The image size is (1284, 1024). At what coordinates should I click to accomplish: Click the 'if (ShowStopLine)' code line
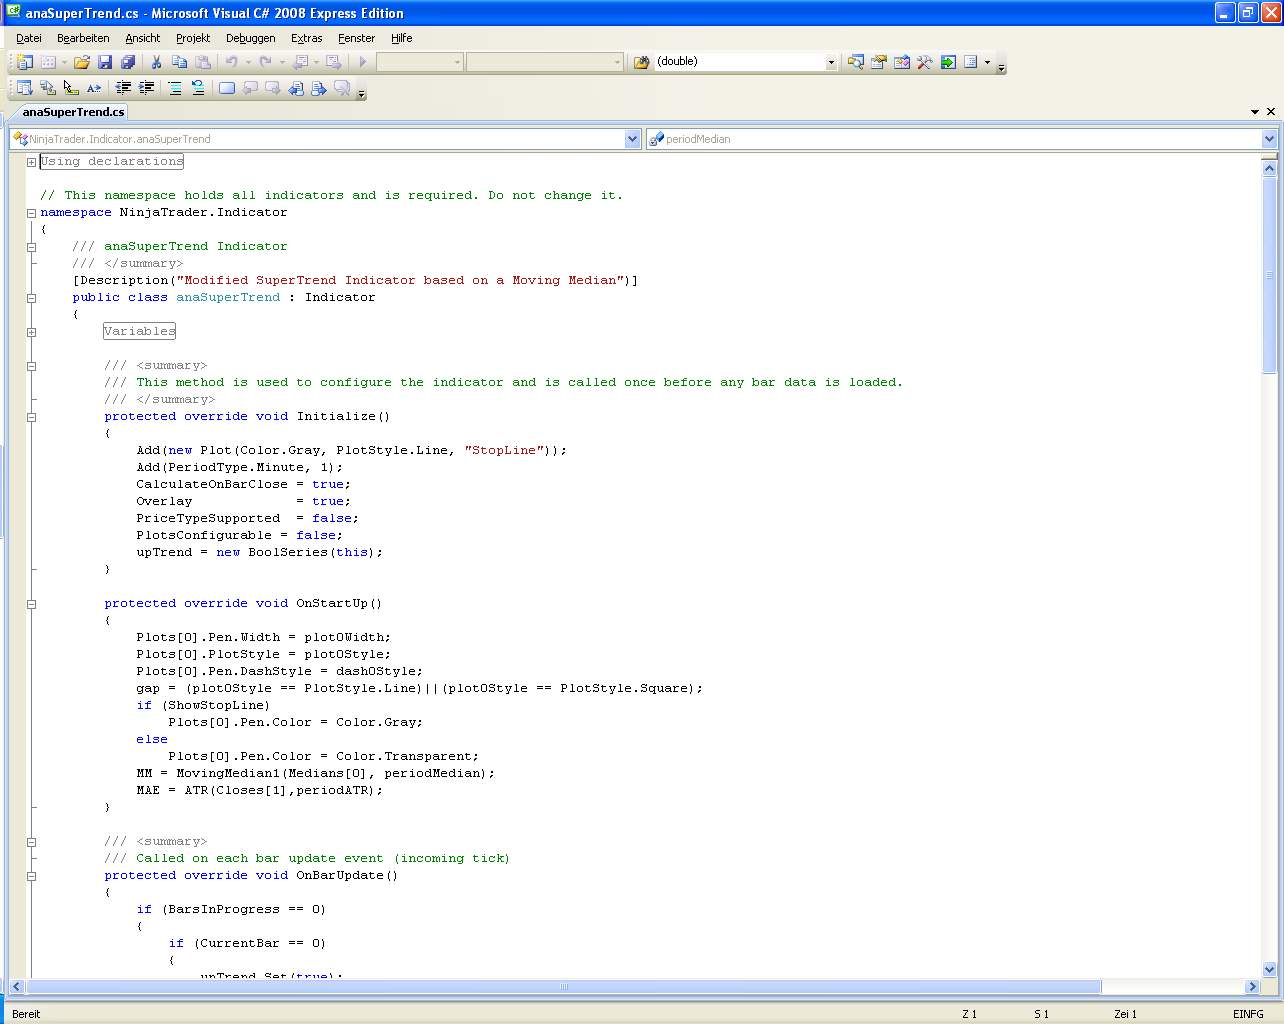pos(203,706)
